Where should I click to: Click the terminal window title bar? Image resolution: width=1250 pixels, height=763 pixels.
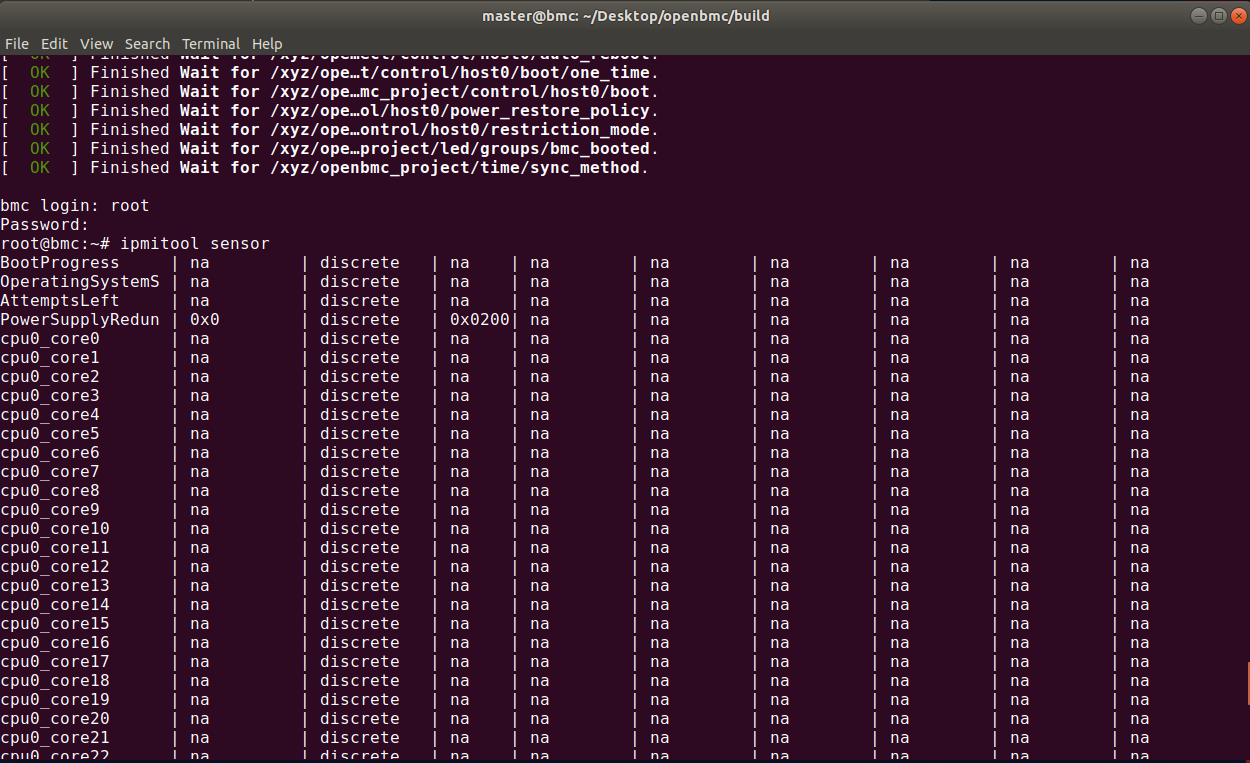625,15
